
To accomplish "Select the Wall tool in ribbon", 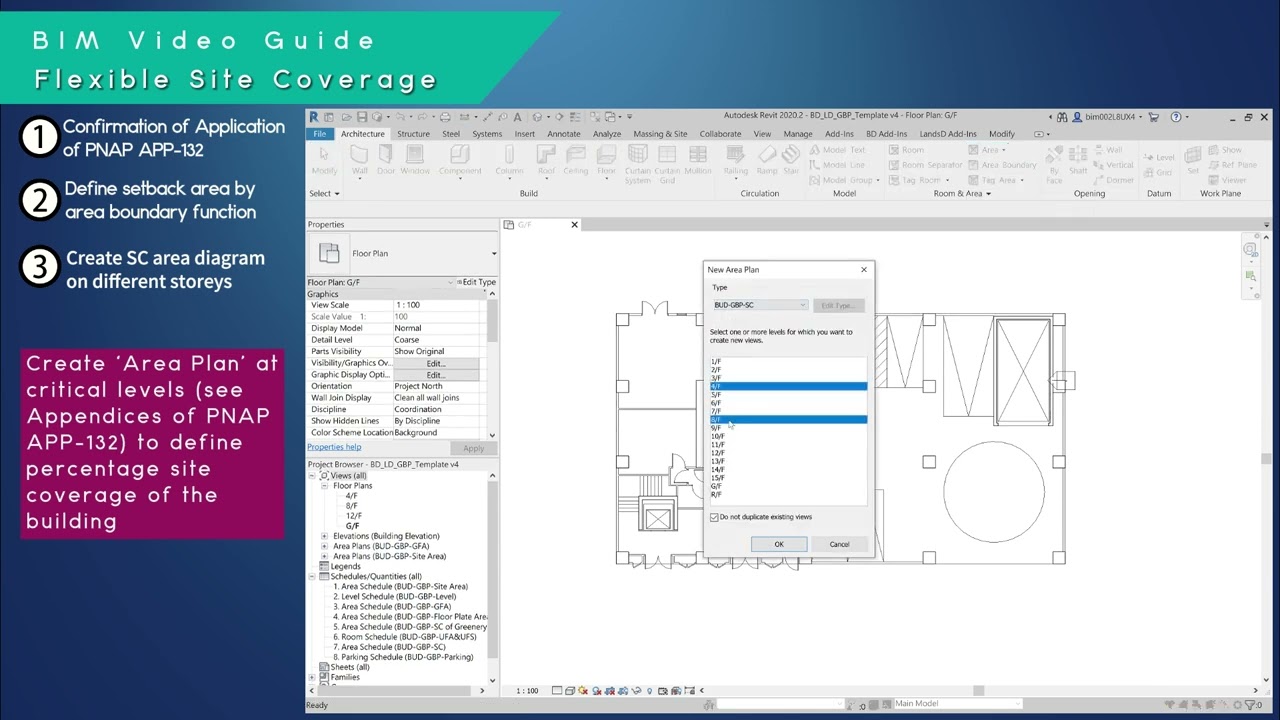I will 359,158.
